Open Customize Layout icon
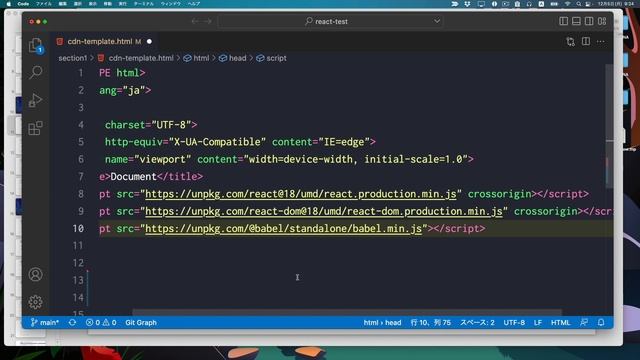 click(602, 21)
